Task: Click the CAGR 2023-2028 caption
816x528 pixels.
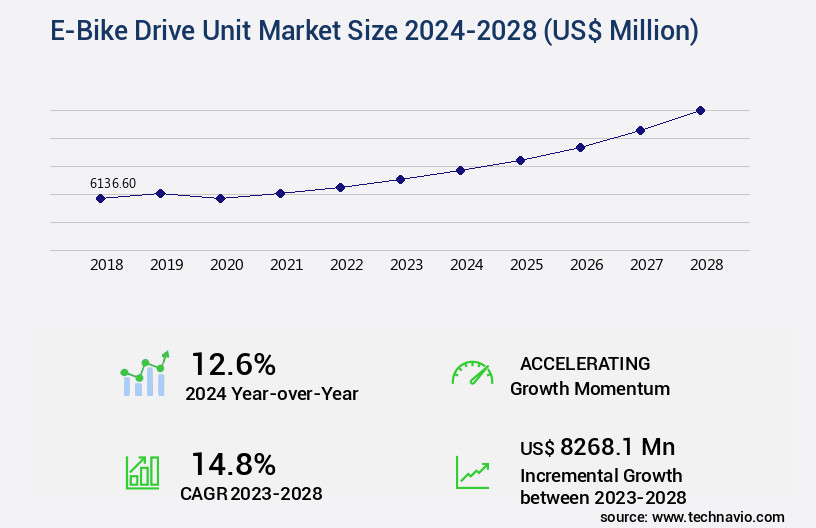Action: [253, 493]
